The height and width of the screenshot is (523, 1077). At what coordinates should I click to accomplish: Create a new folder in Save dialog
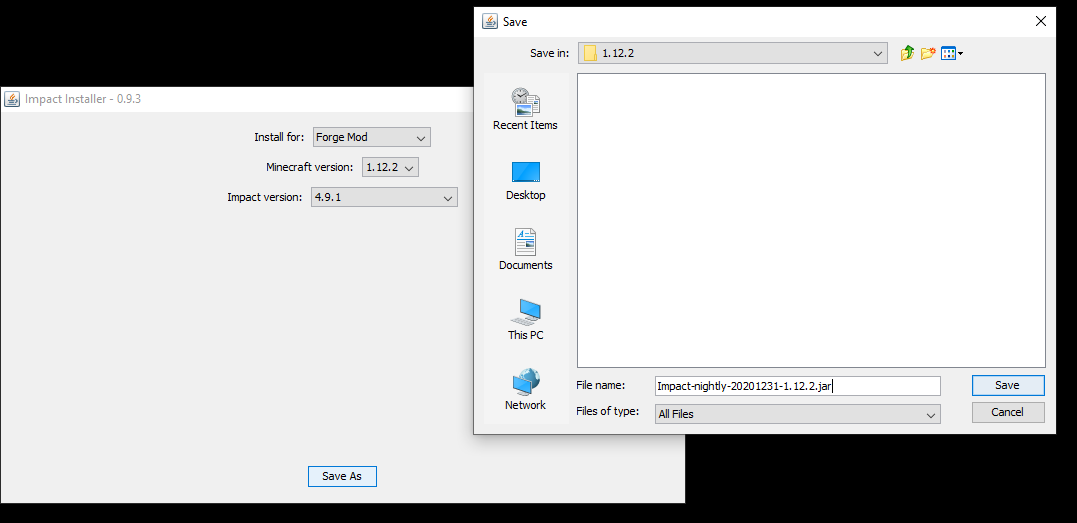tap(928, 53)
